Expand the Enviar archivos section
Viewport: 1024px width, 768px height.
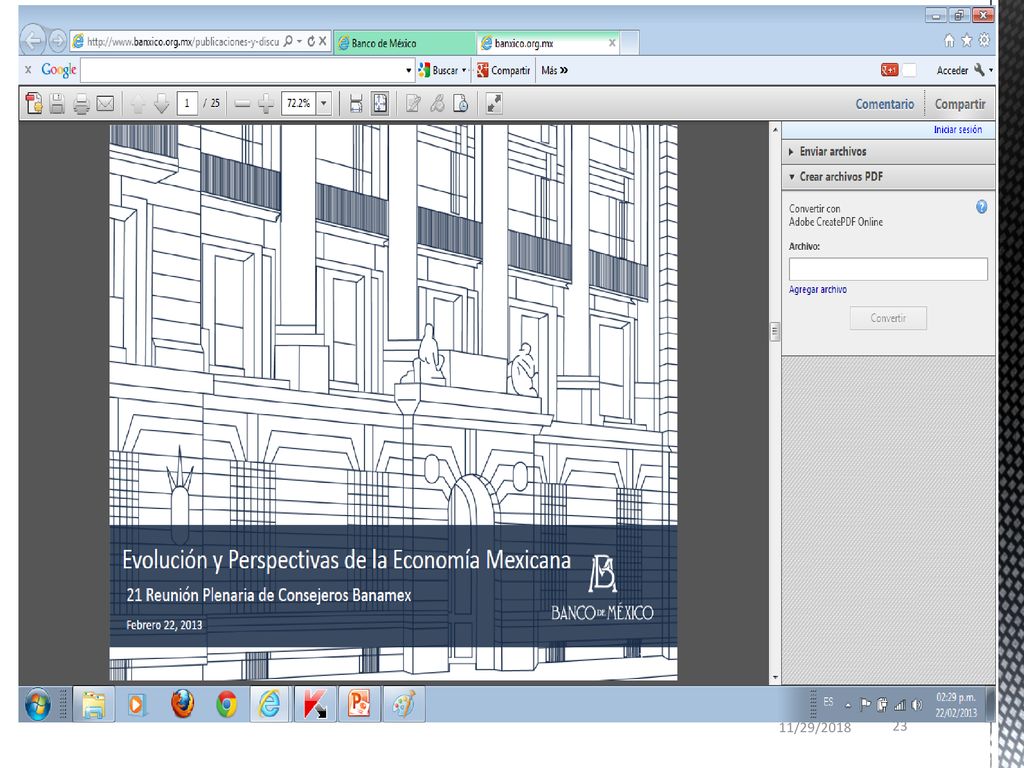pos(888,152)
